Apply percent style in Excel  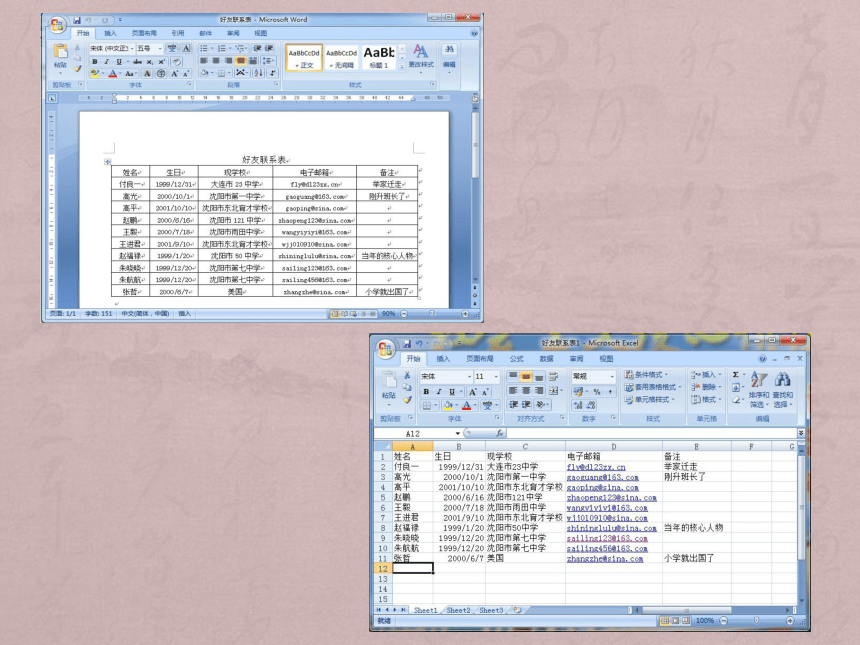click(597, 392)
